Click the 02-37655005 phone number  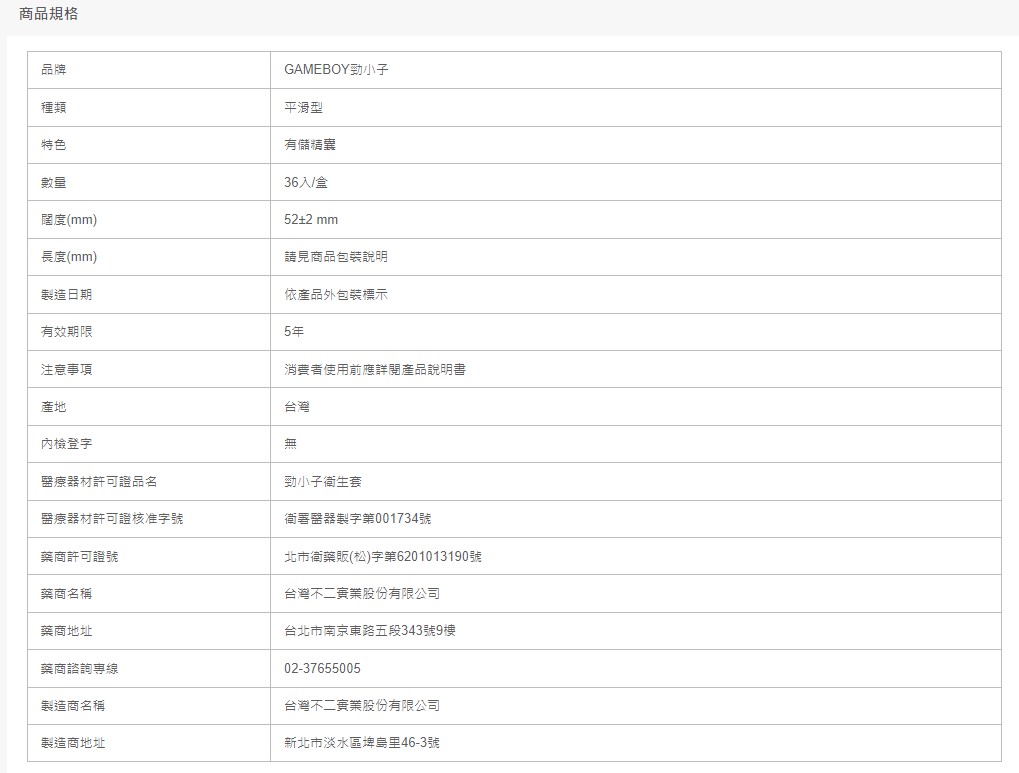pos(322,668)
